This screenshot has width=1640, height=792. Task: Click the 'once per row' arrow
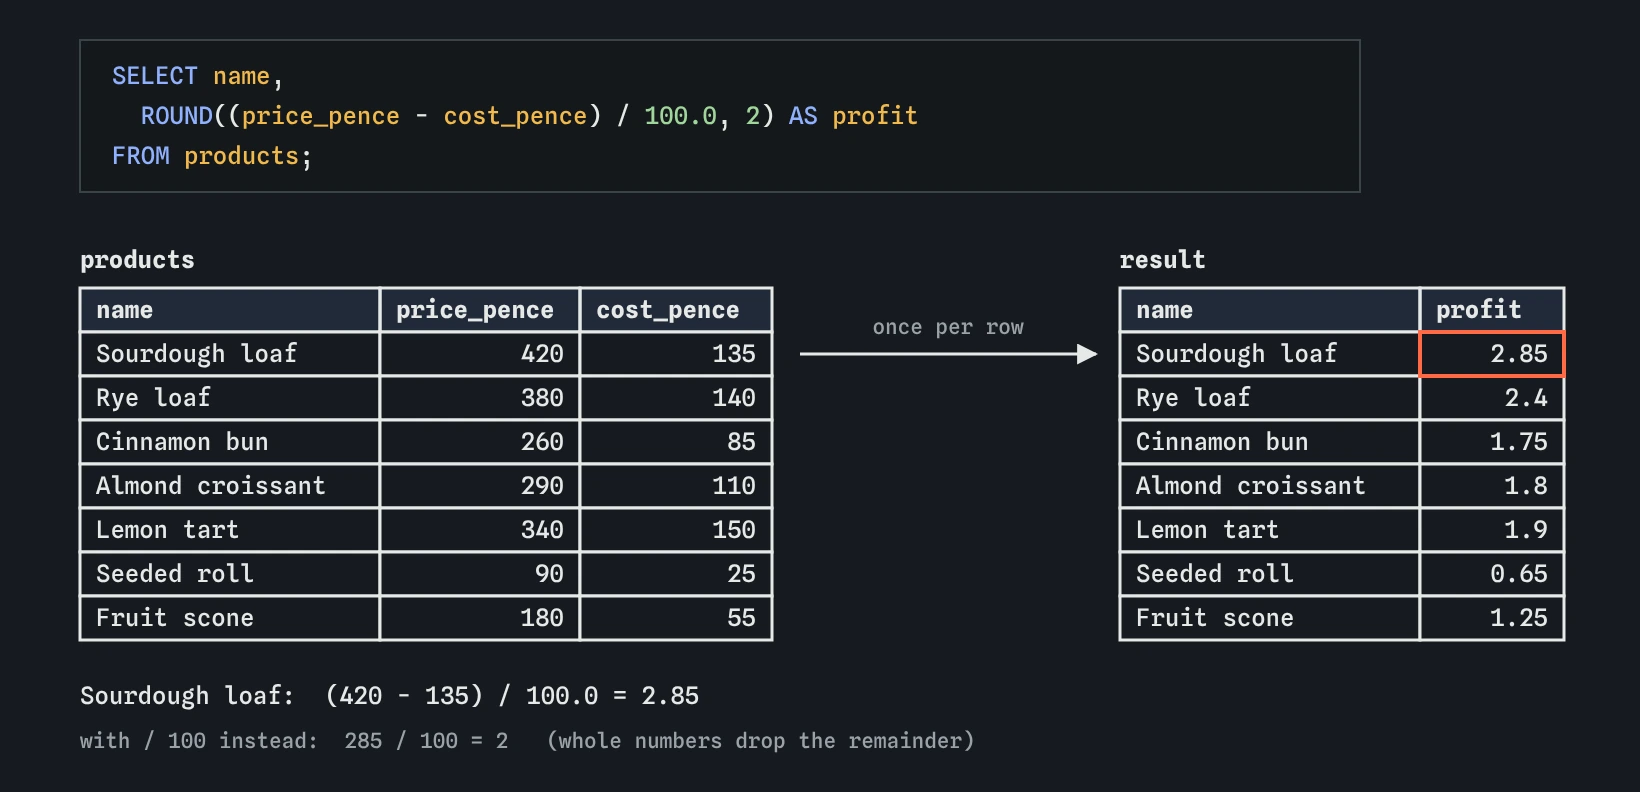948,354
